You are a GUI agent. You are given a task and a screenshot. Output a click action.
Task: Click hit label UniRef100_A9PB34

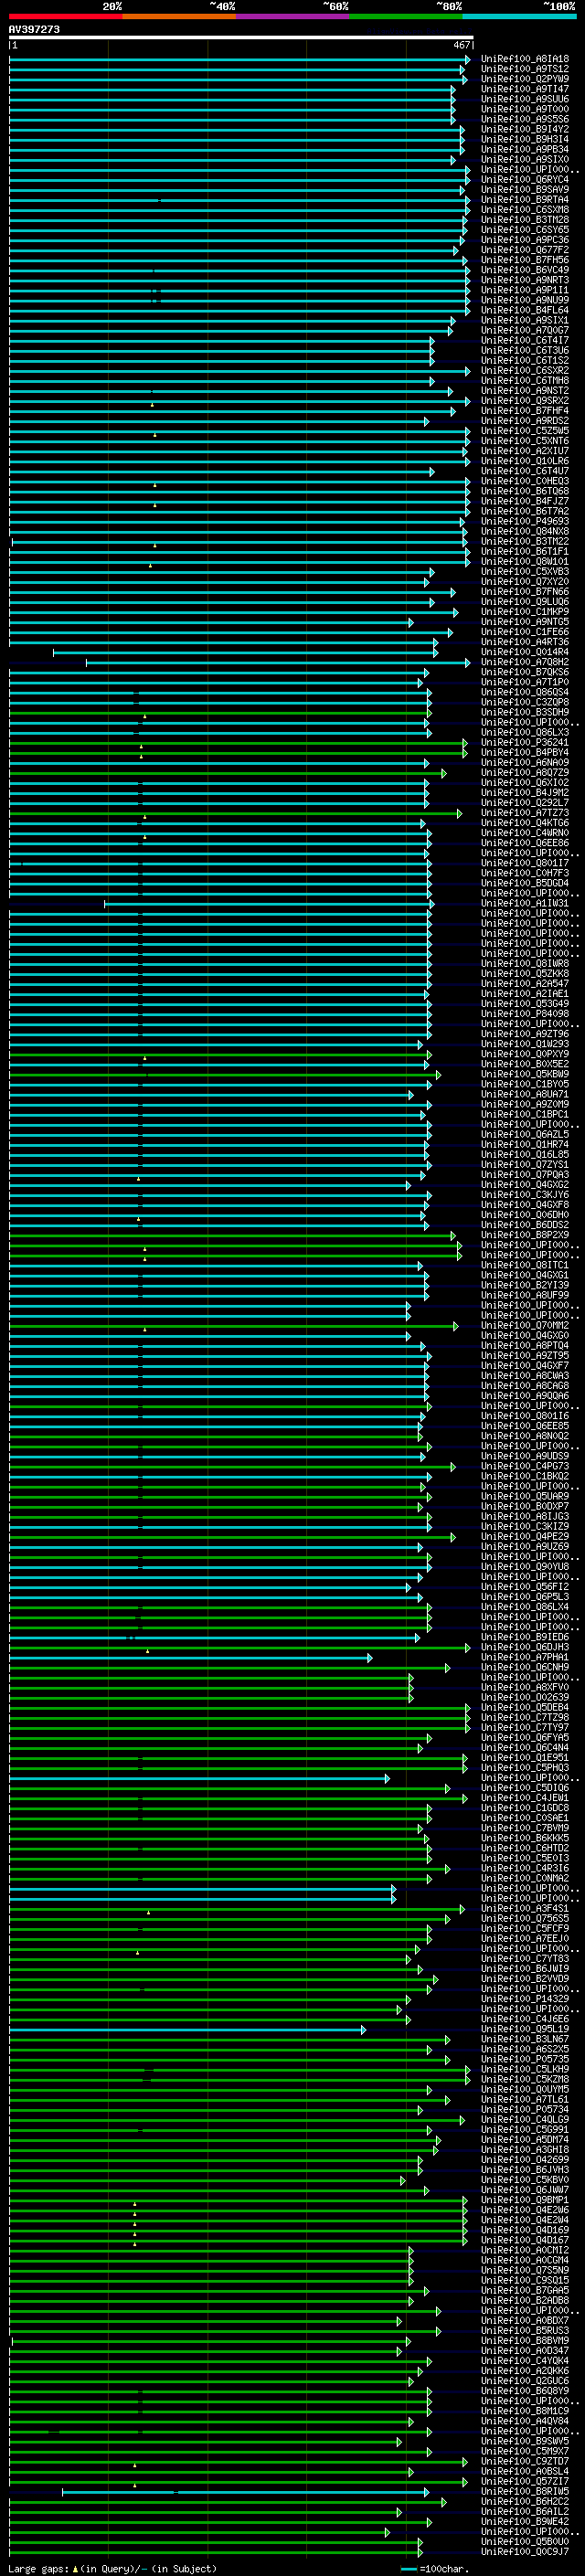525,149
